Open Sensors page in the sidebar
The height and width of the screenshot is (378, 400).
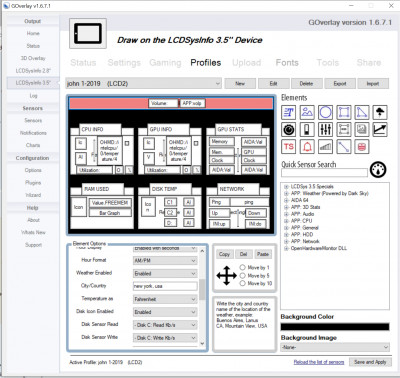pos(33,120)
